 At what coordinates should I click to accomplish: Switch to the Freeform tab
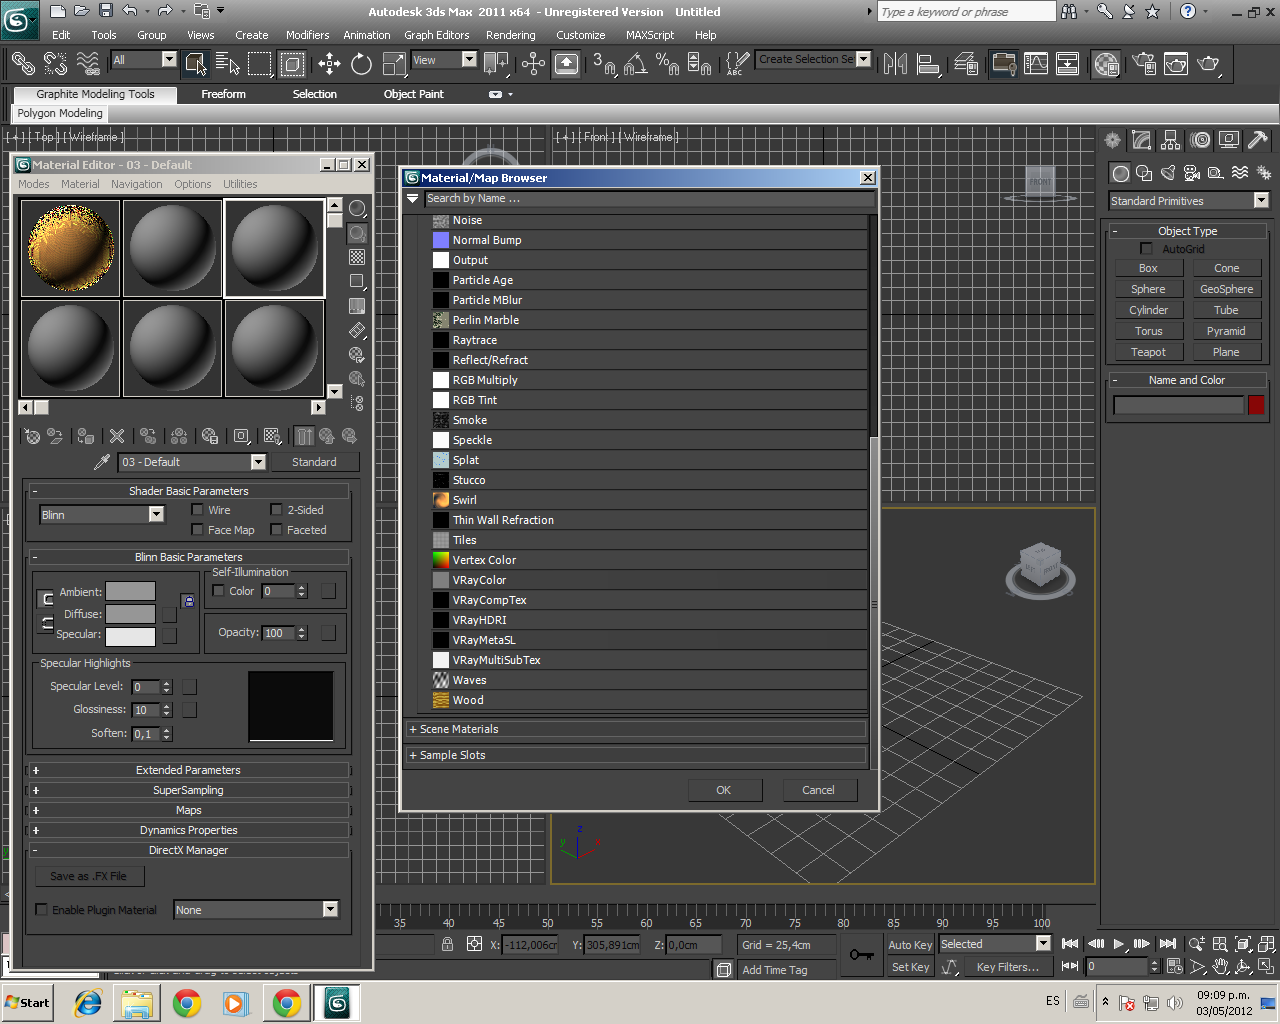[x=223, y=94]
